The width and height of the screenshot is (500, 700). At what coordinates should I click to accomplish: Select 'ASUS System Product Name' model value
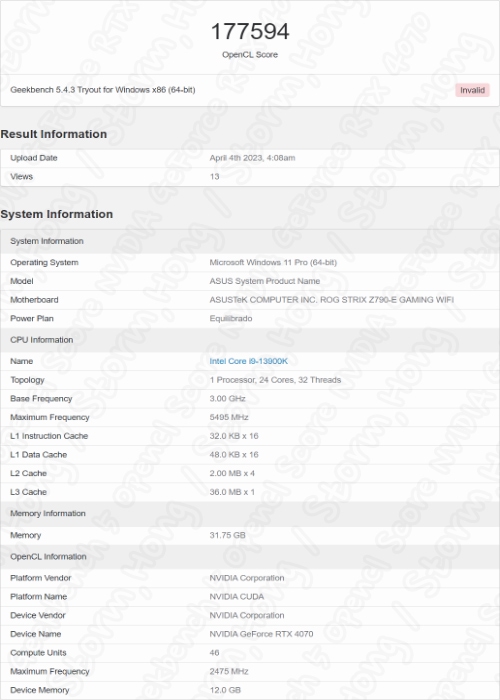point(265,281)
